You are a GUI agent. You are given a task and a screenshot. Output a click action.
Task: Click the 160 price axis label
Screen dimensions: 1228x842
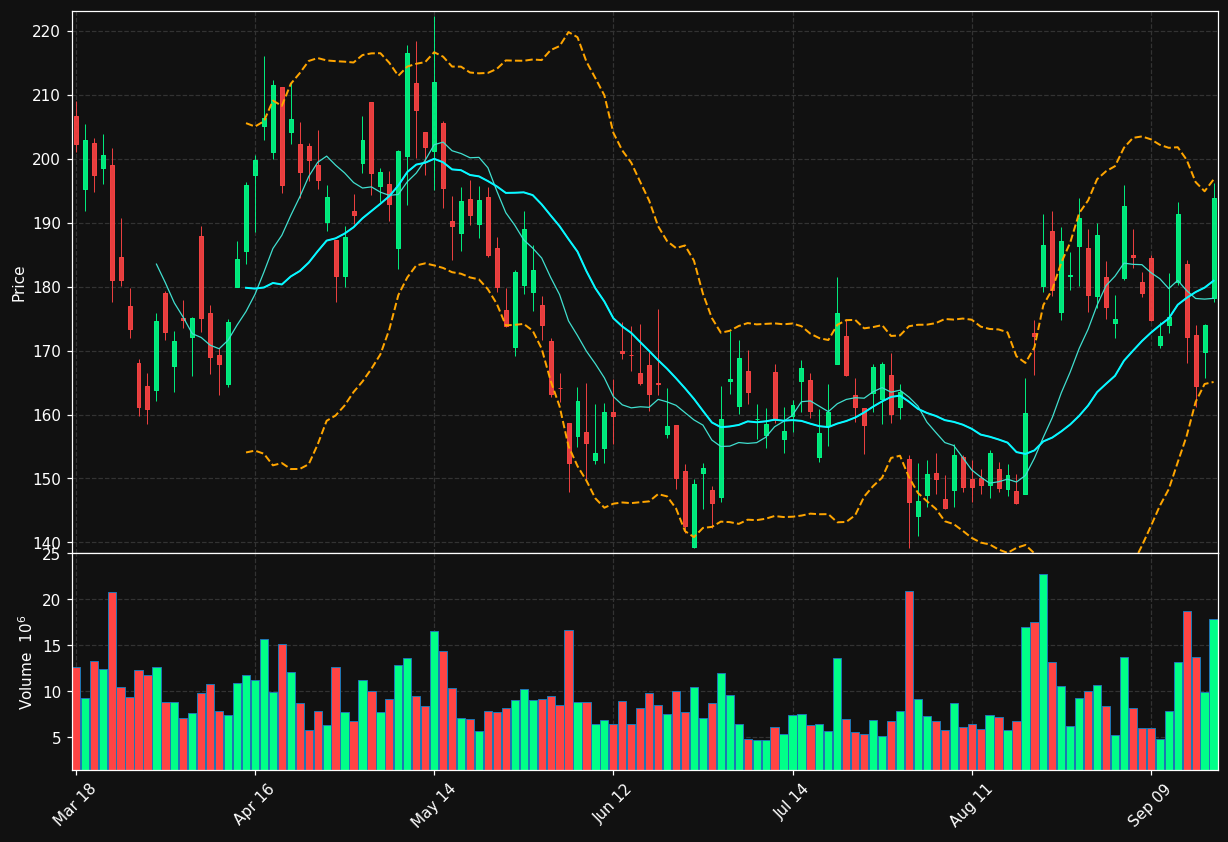click(x=46, y=415)
